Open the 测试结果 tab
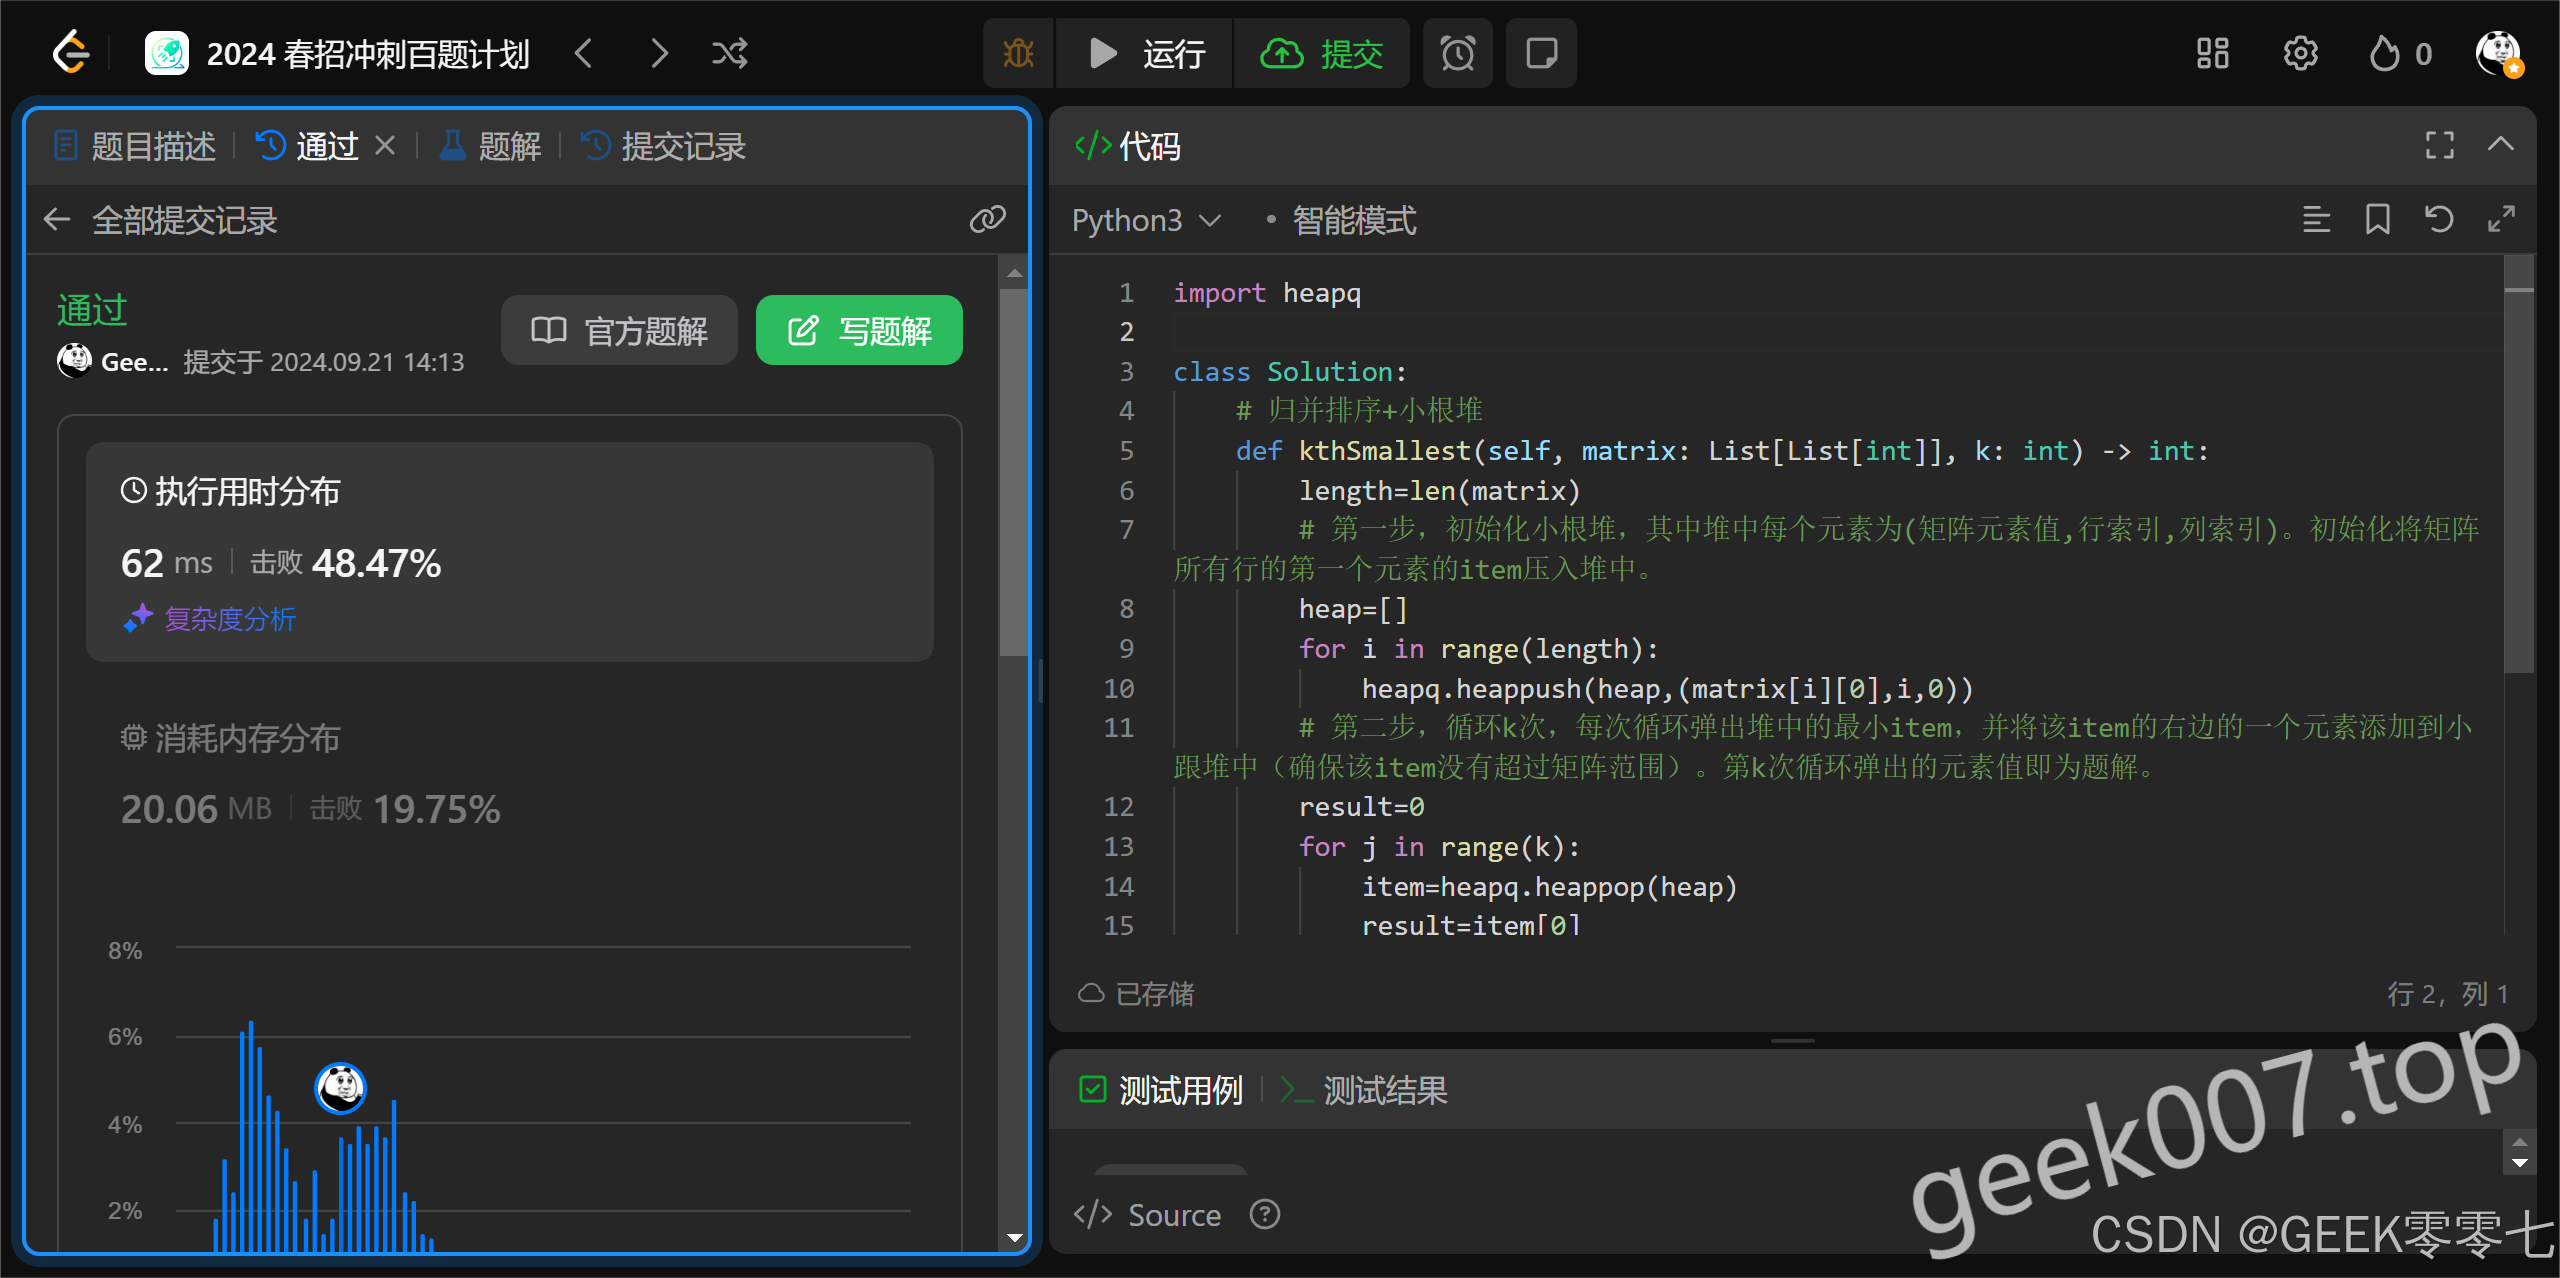Image resolution: width=2560 pixels, height=1278 pixels. point(1384,1090)
